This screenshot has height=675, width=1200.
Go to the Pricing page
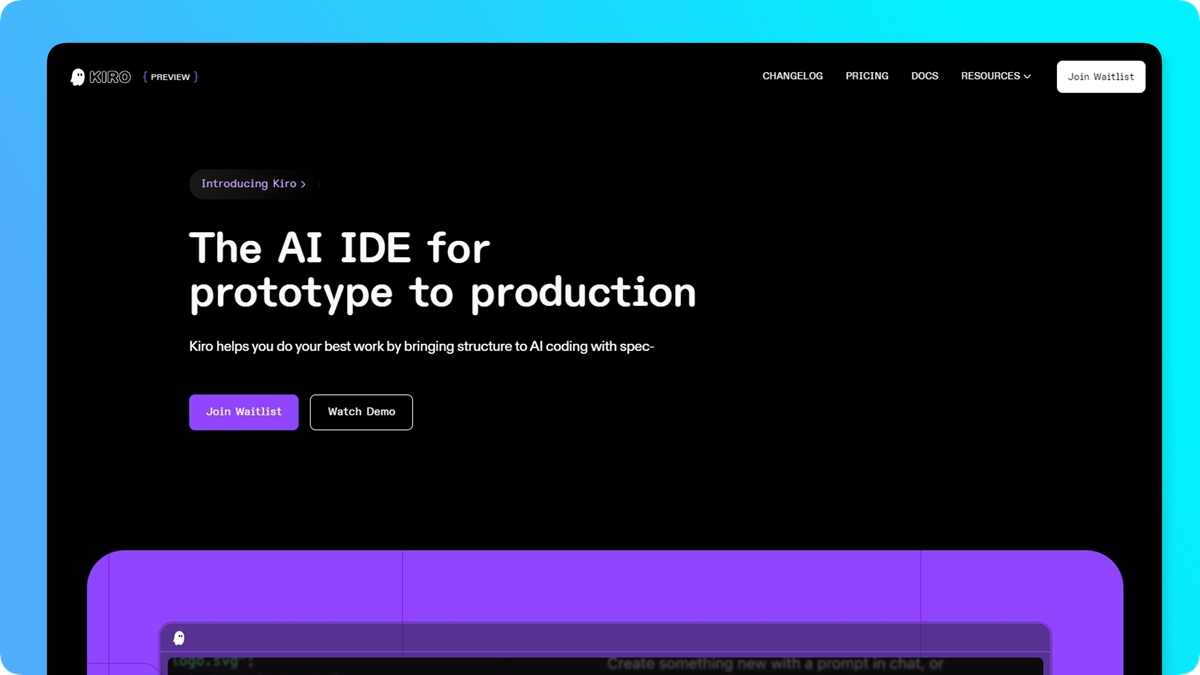click(867, 76)
